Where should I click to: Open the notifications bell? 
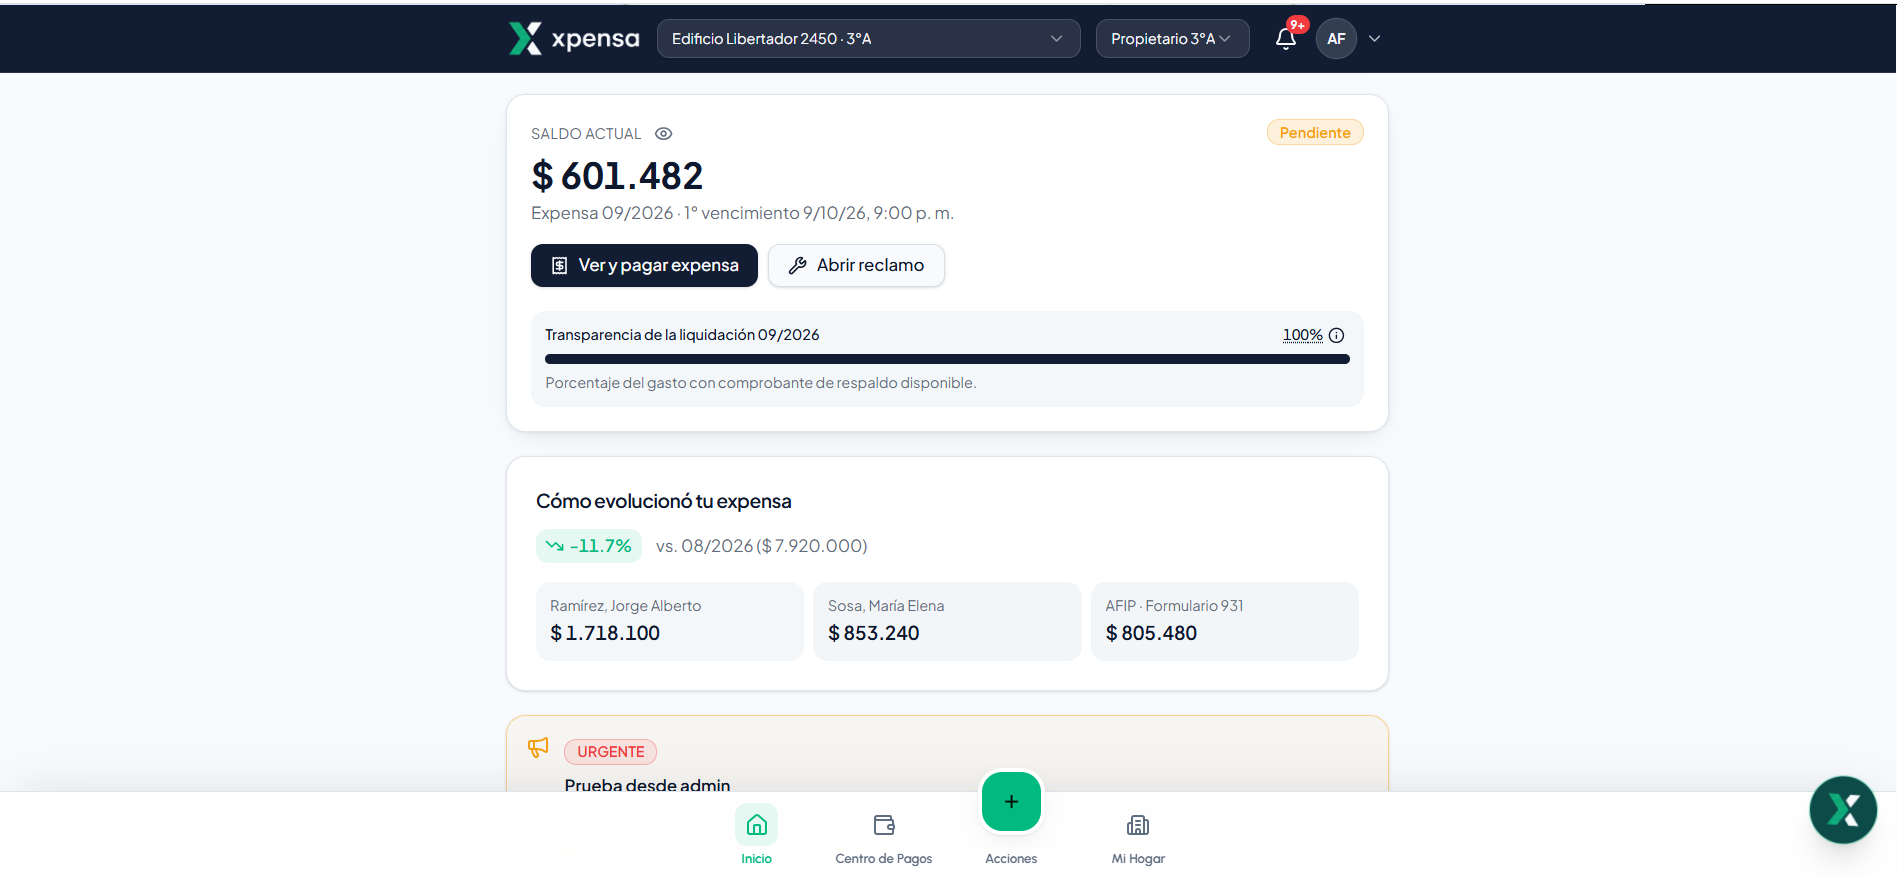coord(1286,39)
